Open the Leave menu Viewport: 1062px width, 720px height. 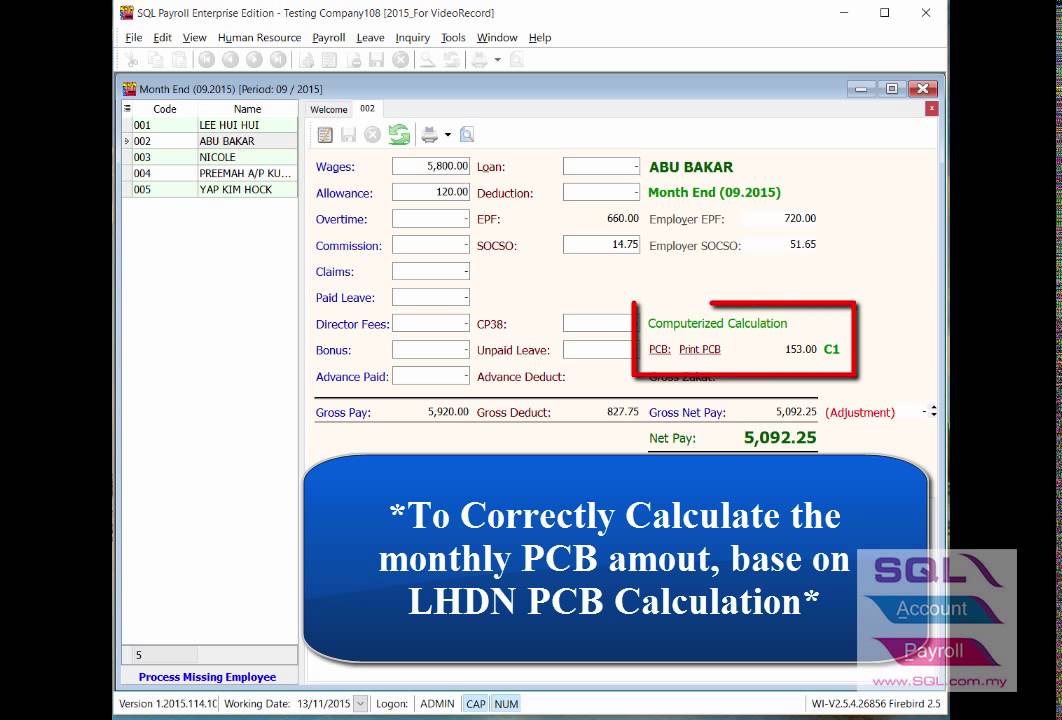point(370,38)
